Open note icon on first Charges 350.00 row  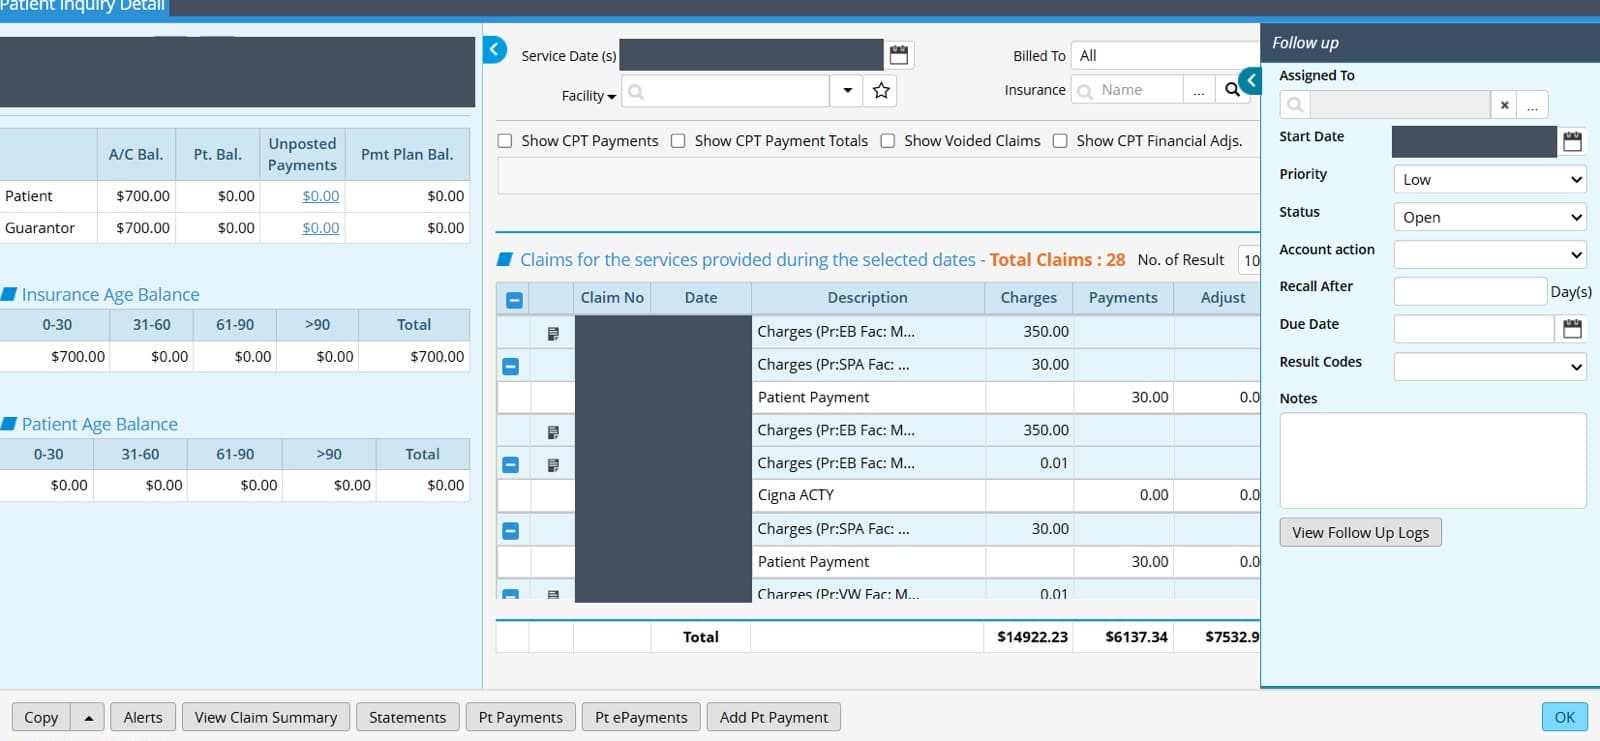[x=553, y=333]
